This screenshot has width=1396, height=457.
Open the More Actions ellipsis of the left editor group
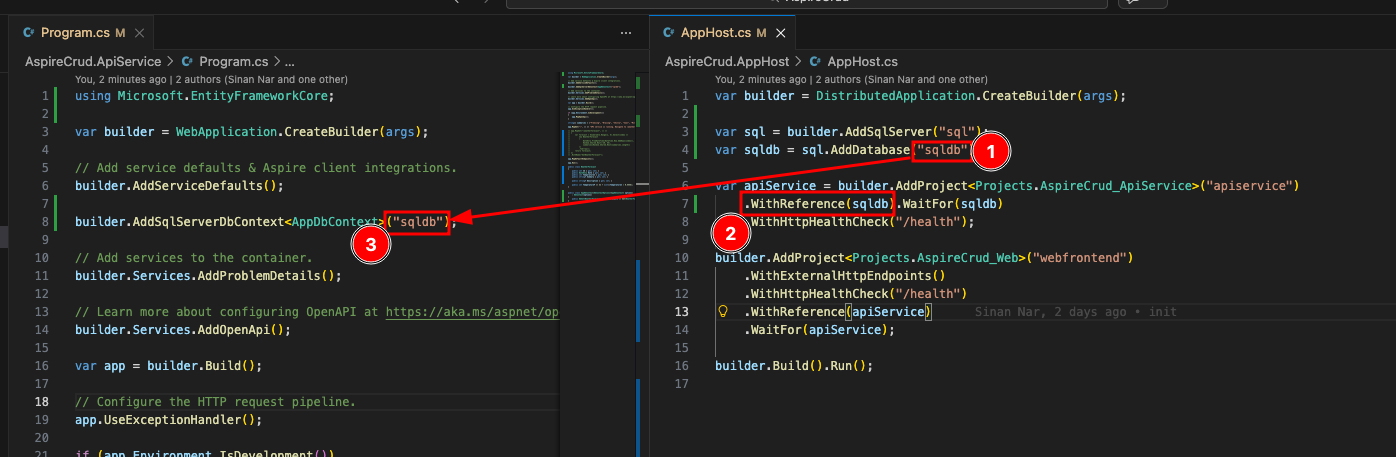(626, 33)
